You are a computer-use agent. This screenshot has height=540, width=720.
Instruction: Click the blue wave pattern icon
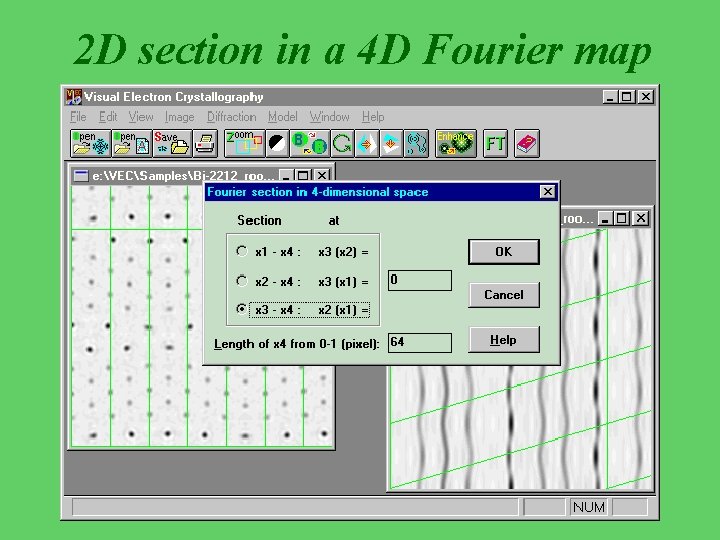tap(416, 143)
